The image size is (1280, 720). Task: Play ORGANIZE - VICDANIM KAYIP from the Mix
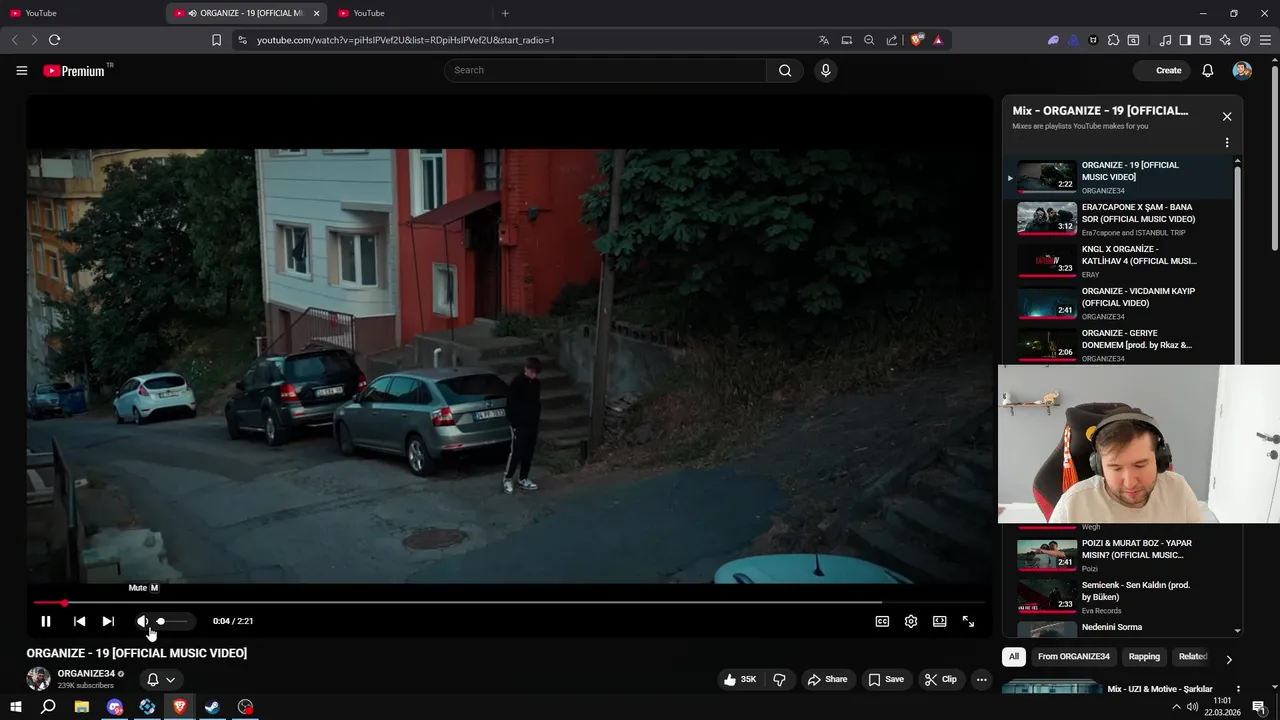point(1120,303)
